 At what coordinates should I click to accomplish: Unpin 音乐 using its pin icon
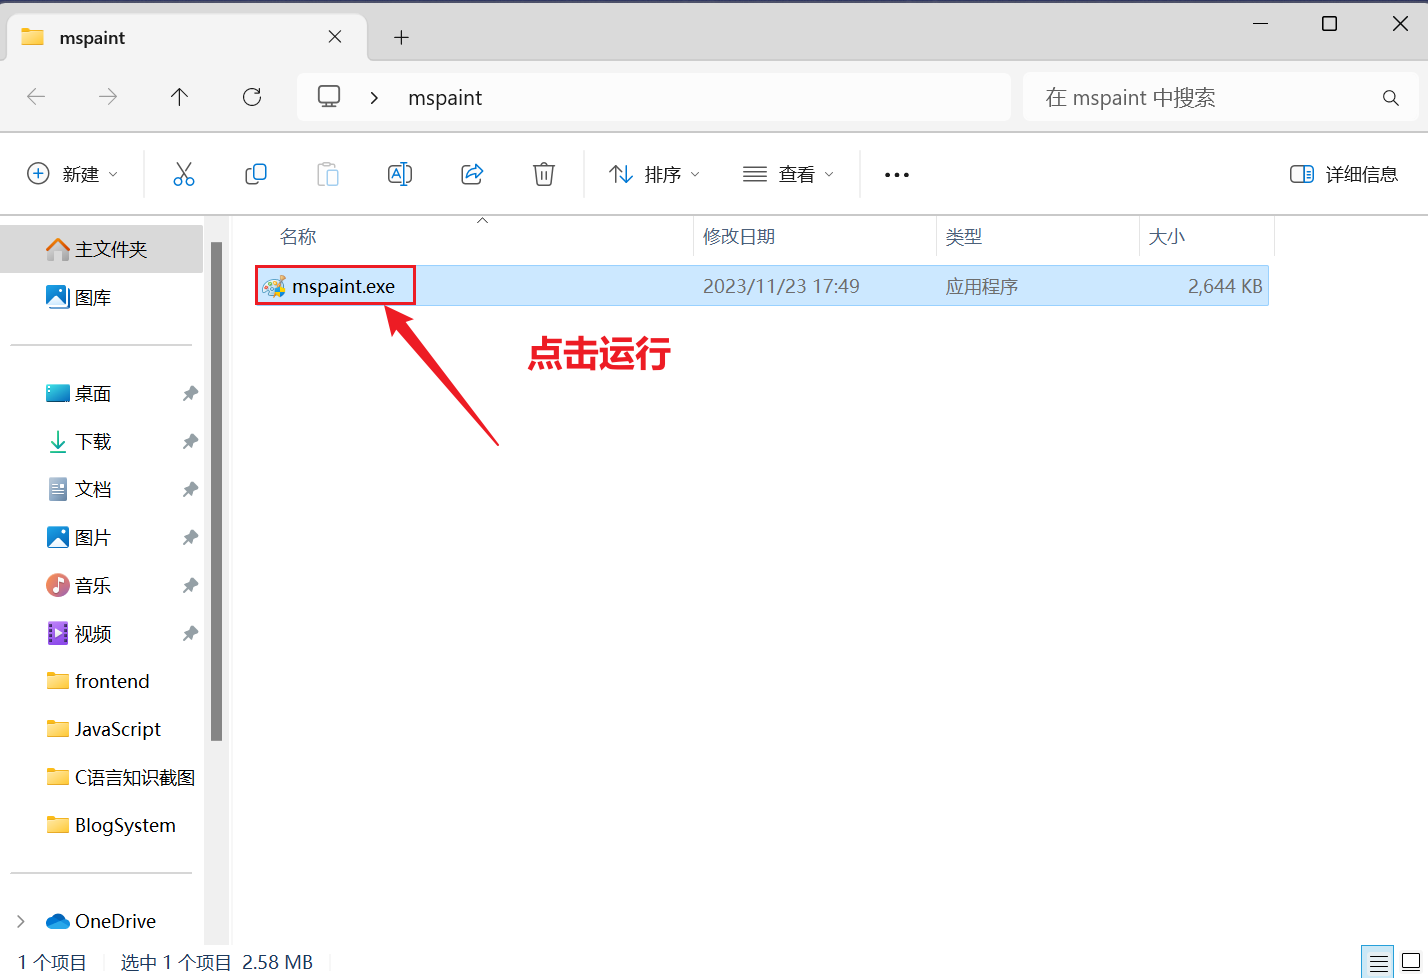190,586
